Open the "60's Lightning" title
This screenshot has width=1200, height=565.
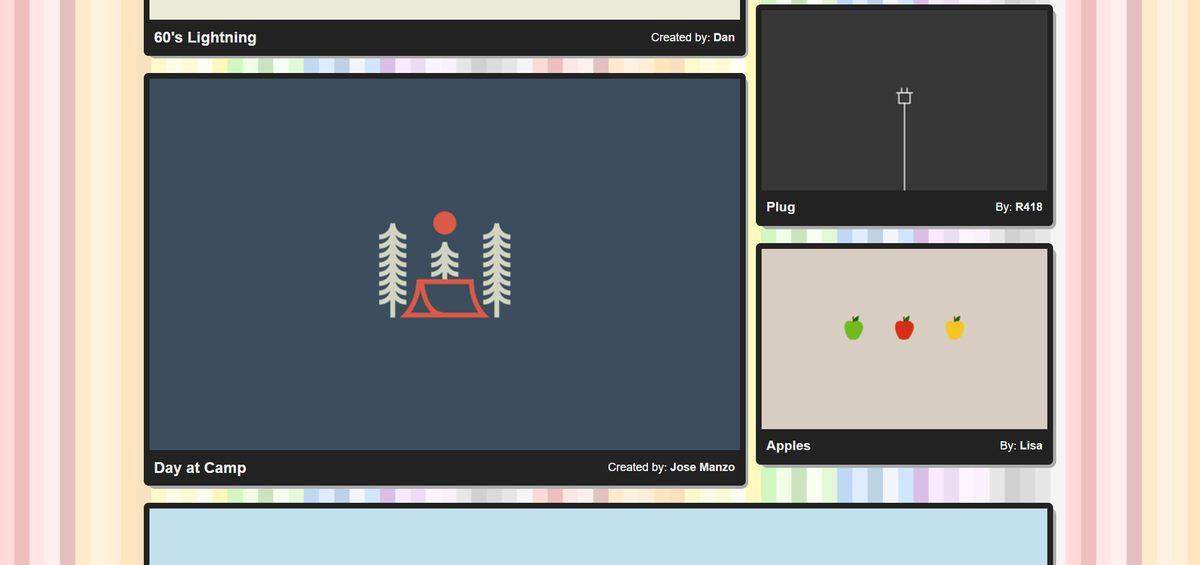[205, 38]
